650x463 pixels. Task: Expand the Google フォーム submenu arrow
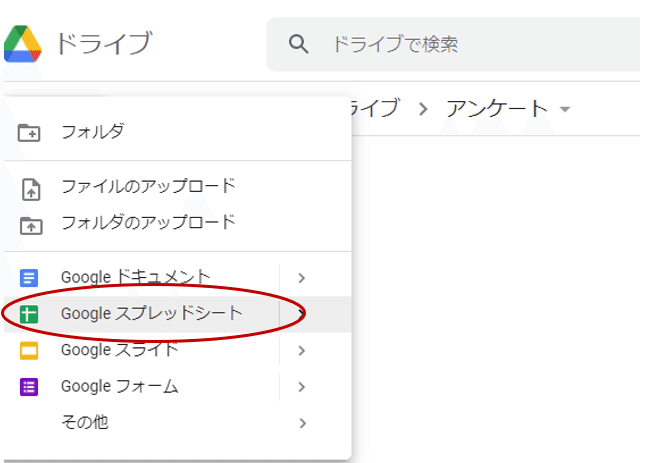pos(302,387)
